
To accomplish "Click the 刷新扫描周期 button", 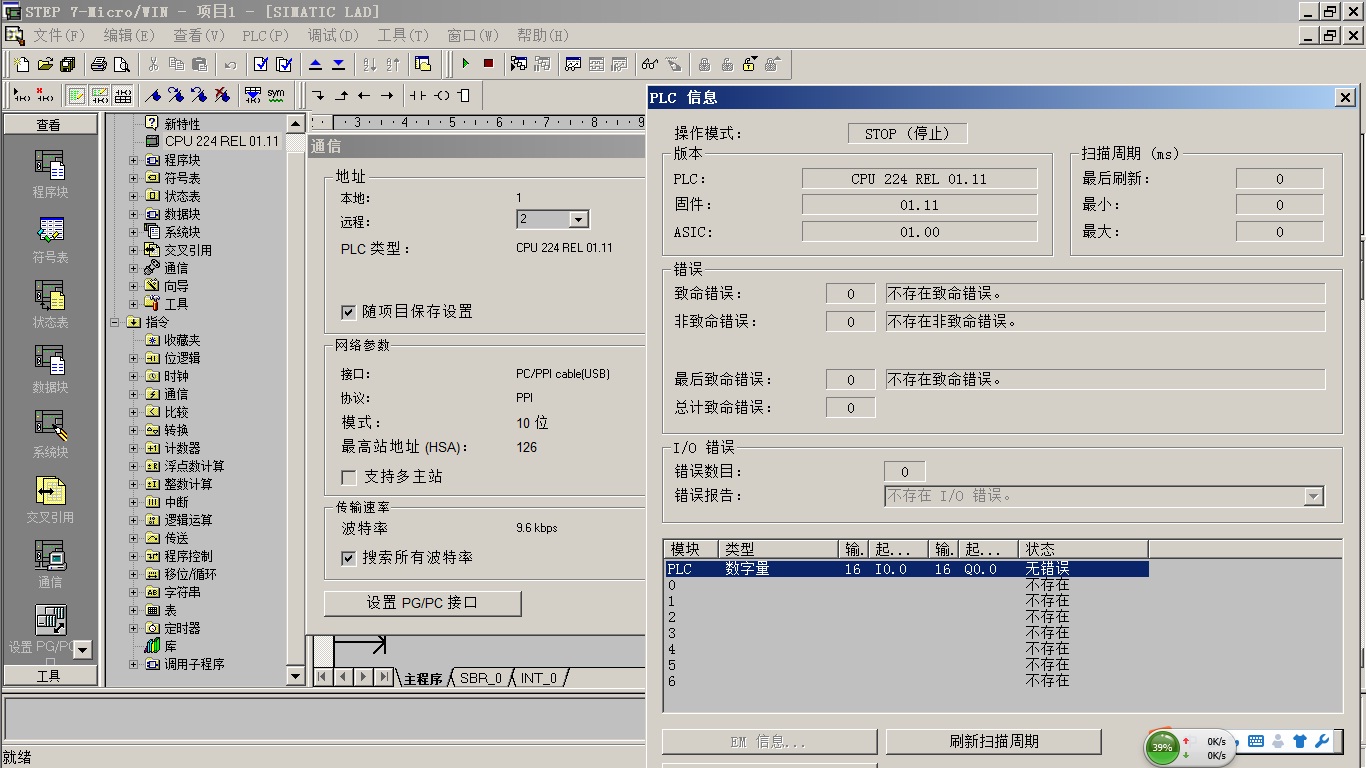I will [993, 741].
